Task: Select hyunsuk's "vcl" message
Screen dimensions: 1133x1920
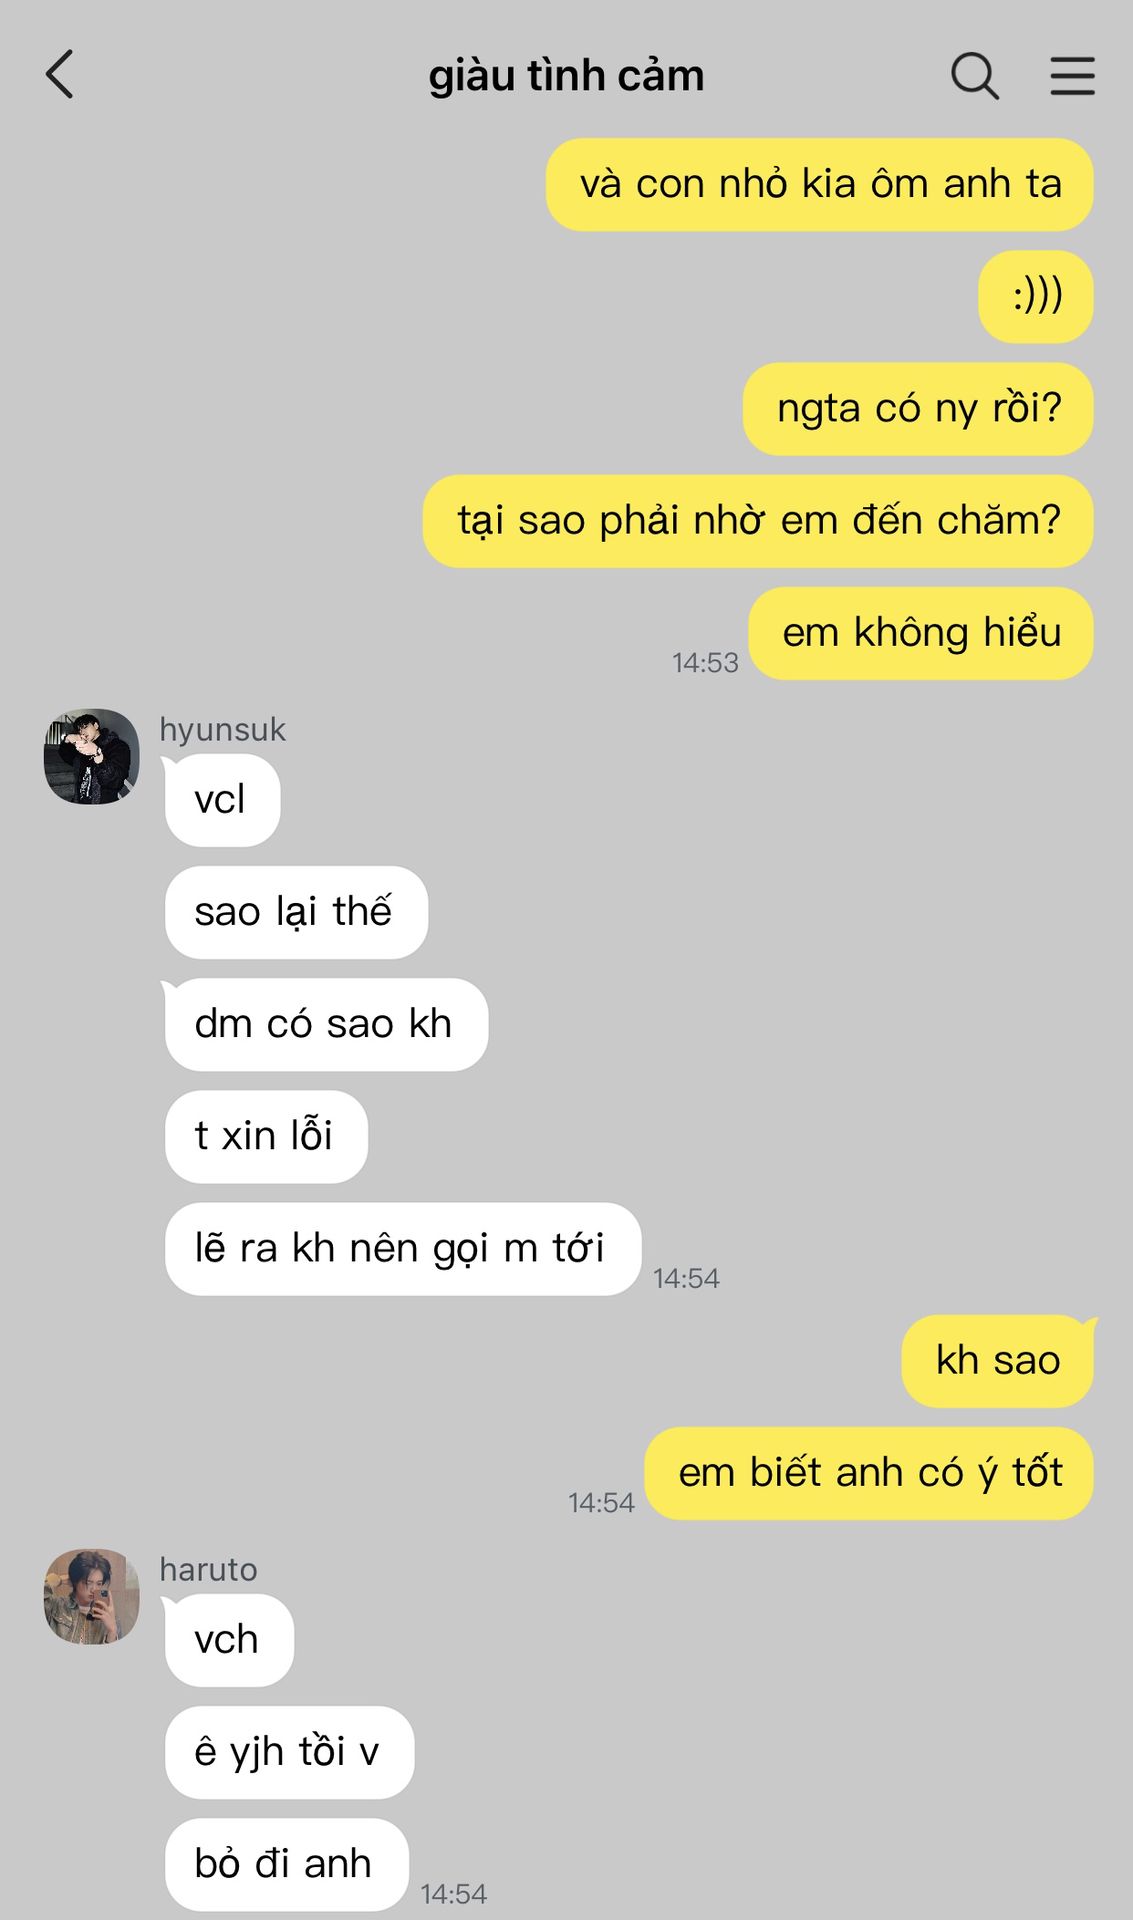Action: 222,800
